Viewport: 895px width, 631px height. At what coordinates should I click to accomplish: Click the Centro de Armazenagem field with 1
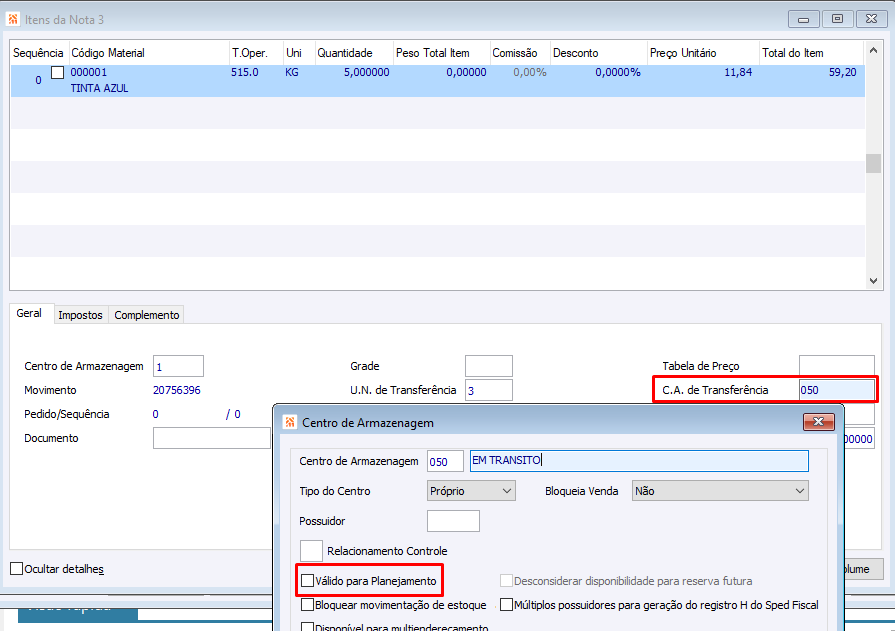(x=178, y=367)
